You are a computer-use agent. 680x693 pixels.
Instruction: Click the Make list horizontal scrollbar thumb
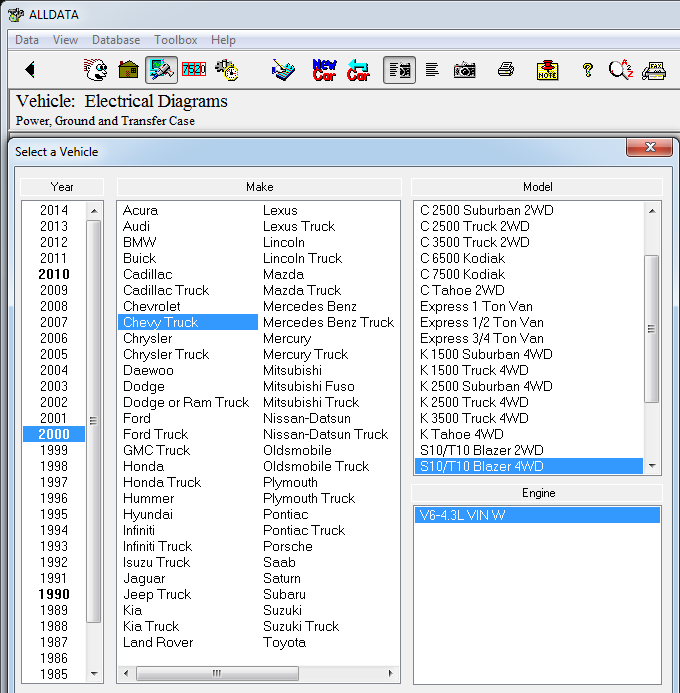tap(217, 674)
